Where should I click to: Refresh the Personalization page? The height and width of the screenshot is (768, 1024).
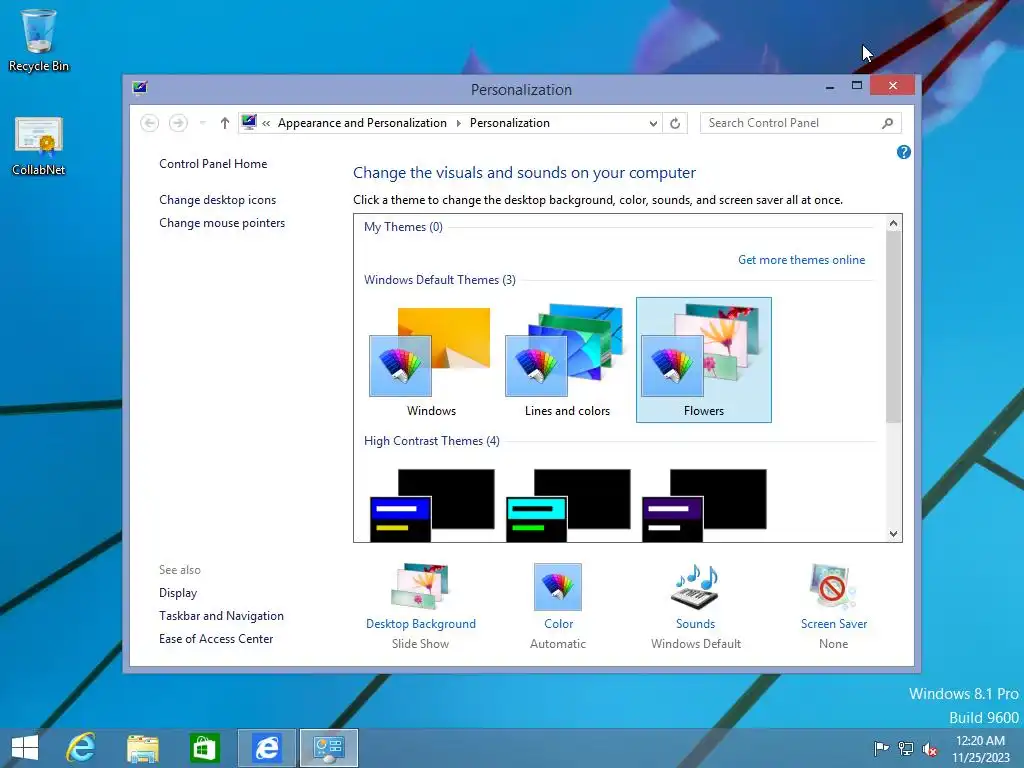click(675, 123)
